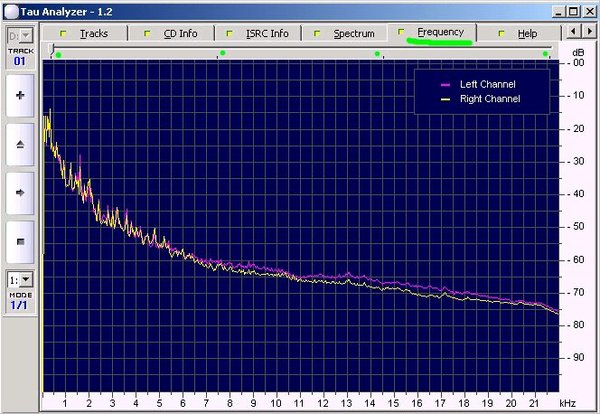The width and height of the screenshot is (600, 414).
Task: Click the right arrow analyze button
Action: pos(20,193)
